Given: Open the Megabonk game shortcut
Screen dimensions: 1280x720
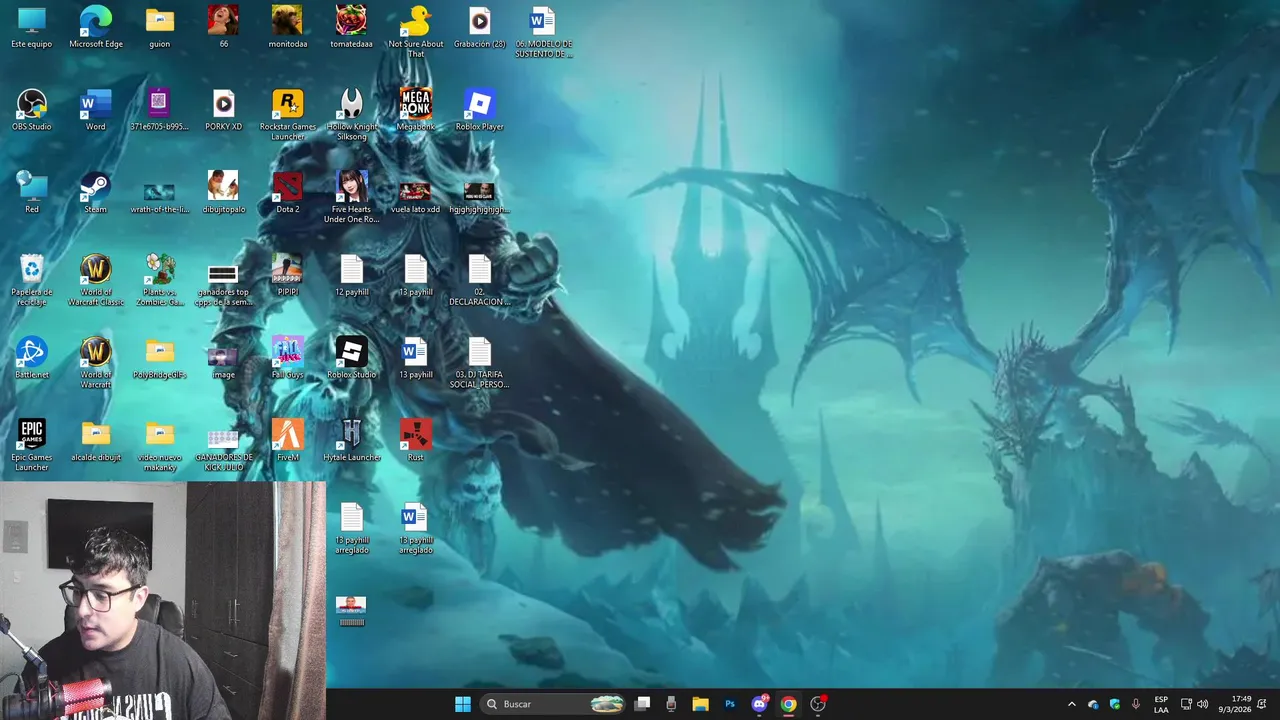Looking at the screenshot, I should point(415,111).
